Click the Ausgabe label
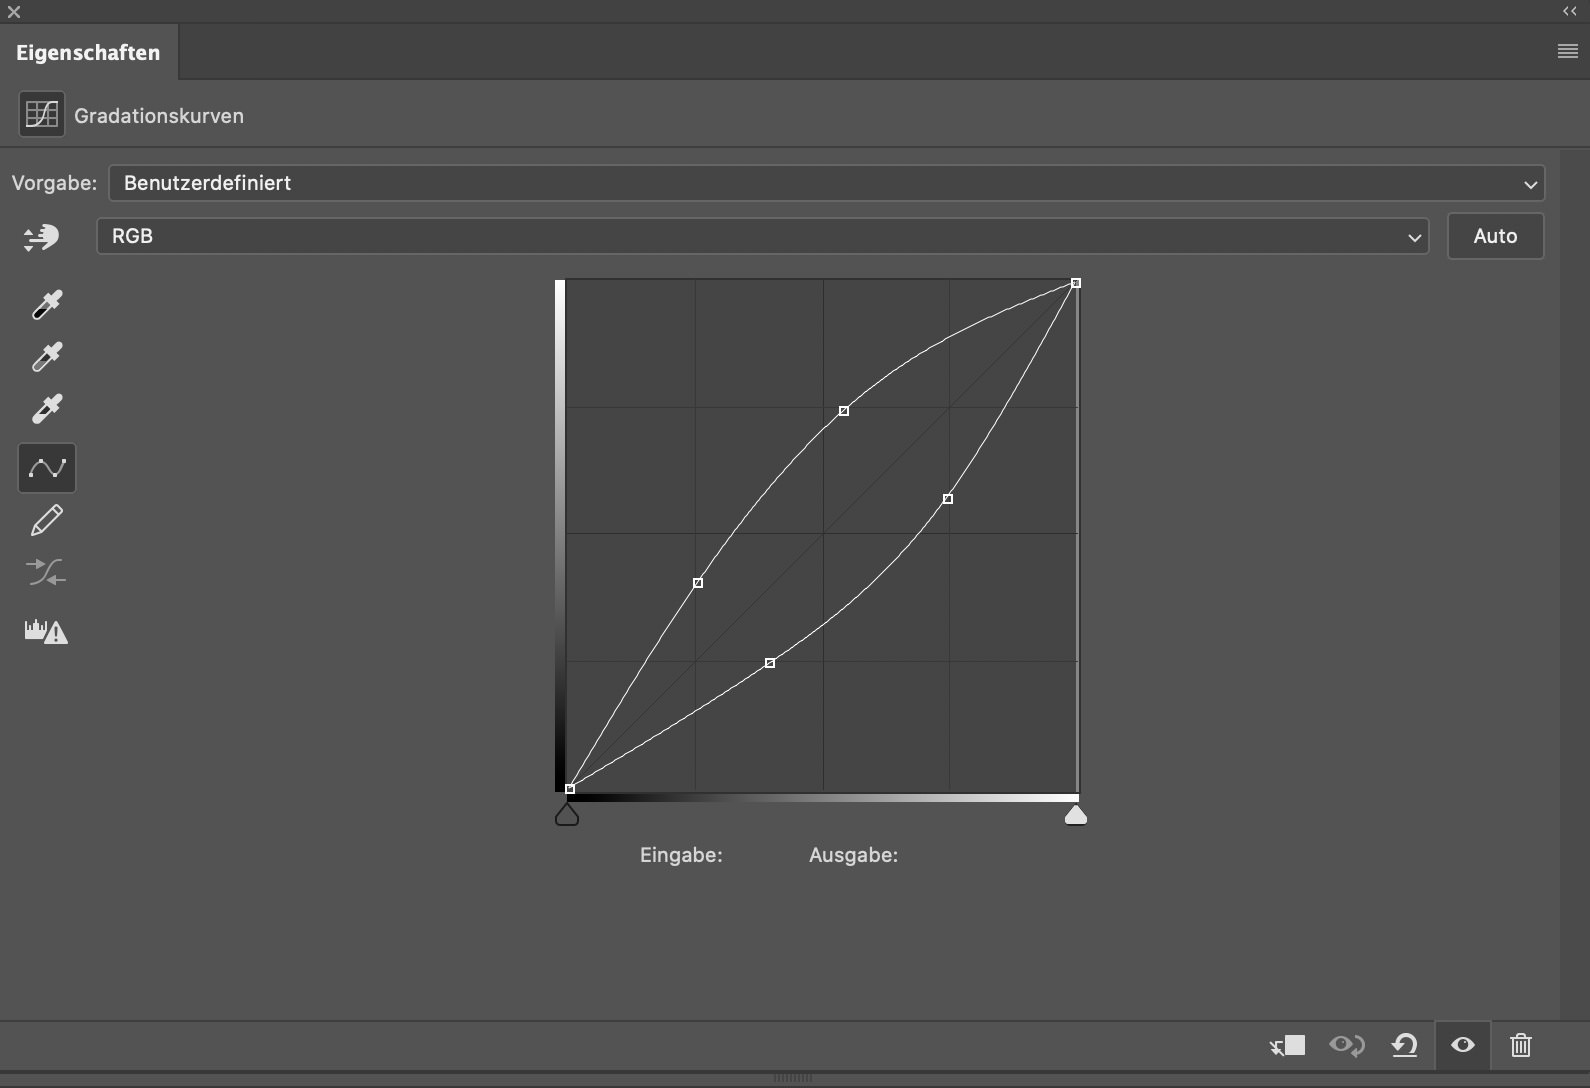The width and height of the screenshot is (1590, 1088). point(853,856)
